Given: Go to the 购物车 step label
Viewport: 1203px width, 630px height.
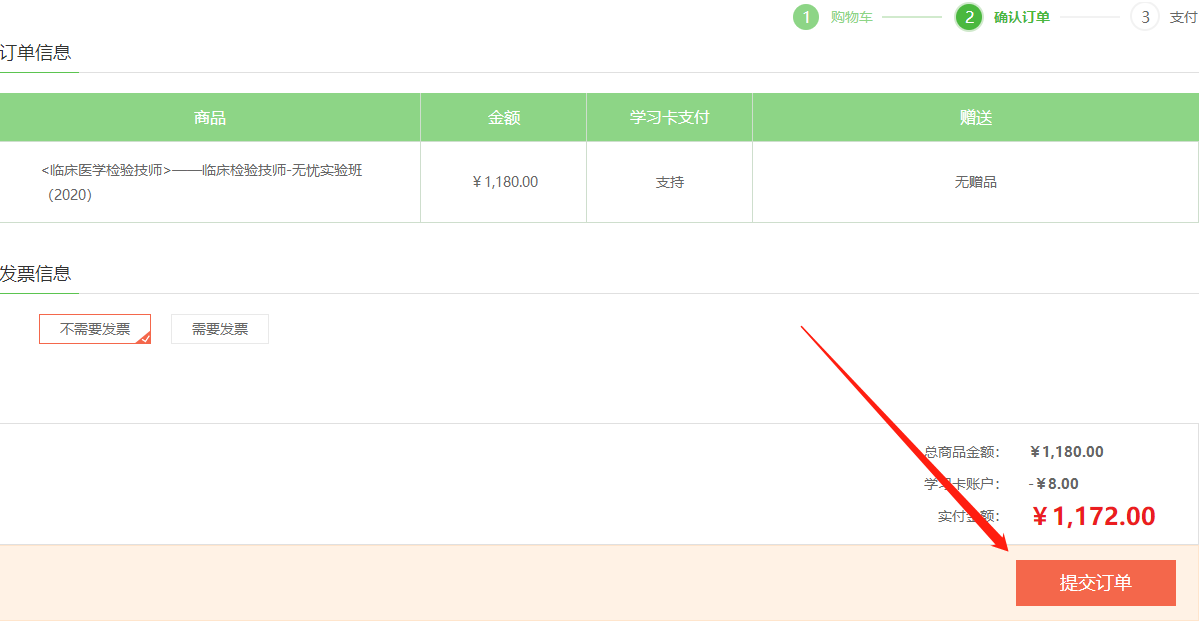Looking at the screenshot, I should point(851,17).
